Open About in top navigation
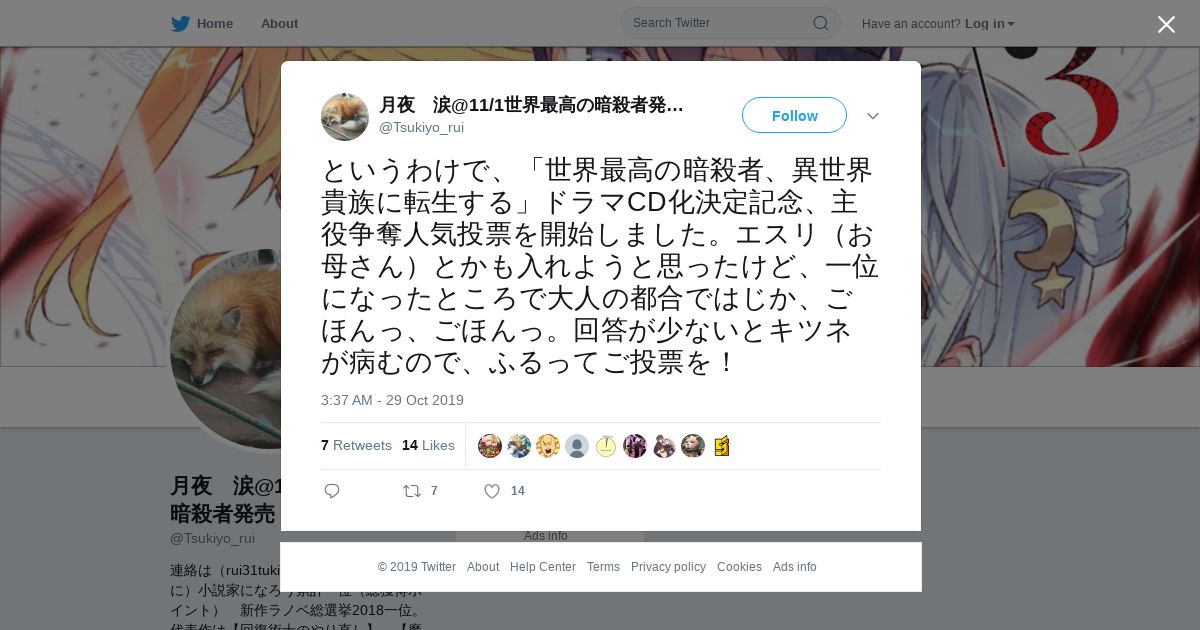 coord(279,23)
